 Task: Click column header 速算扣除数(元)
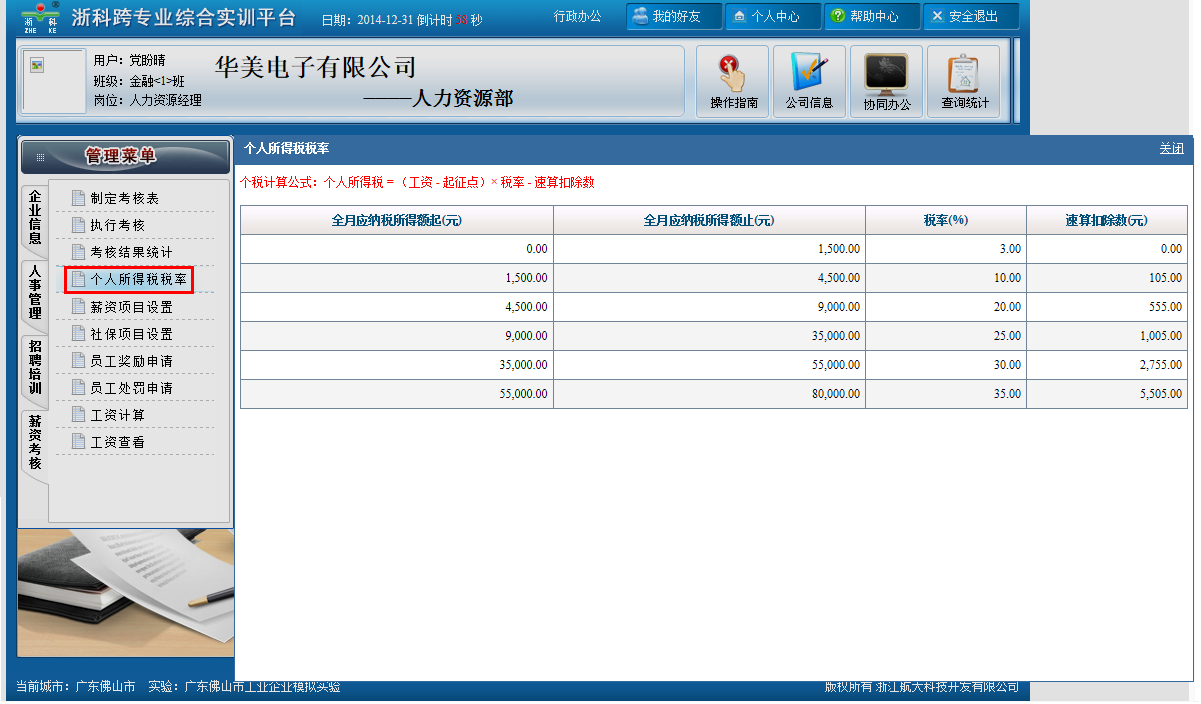pos(1107,220)
